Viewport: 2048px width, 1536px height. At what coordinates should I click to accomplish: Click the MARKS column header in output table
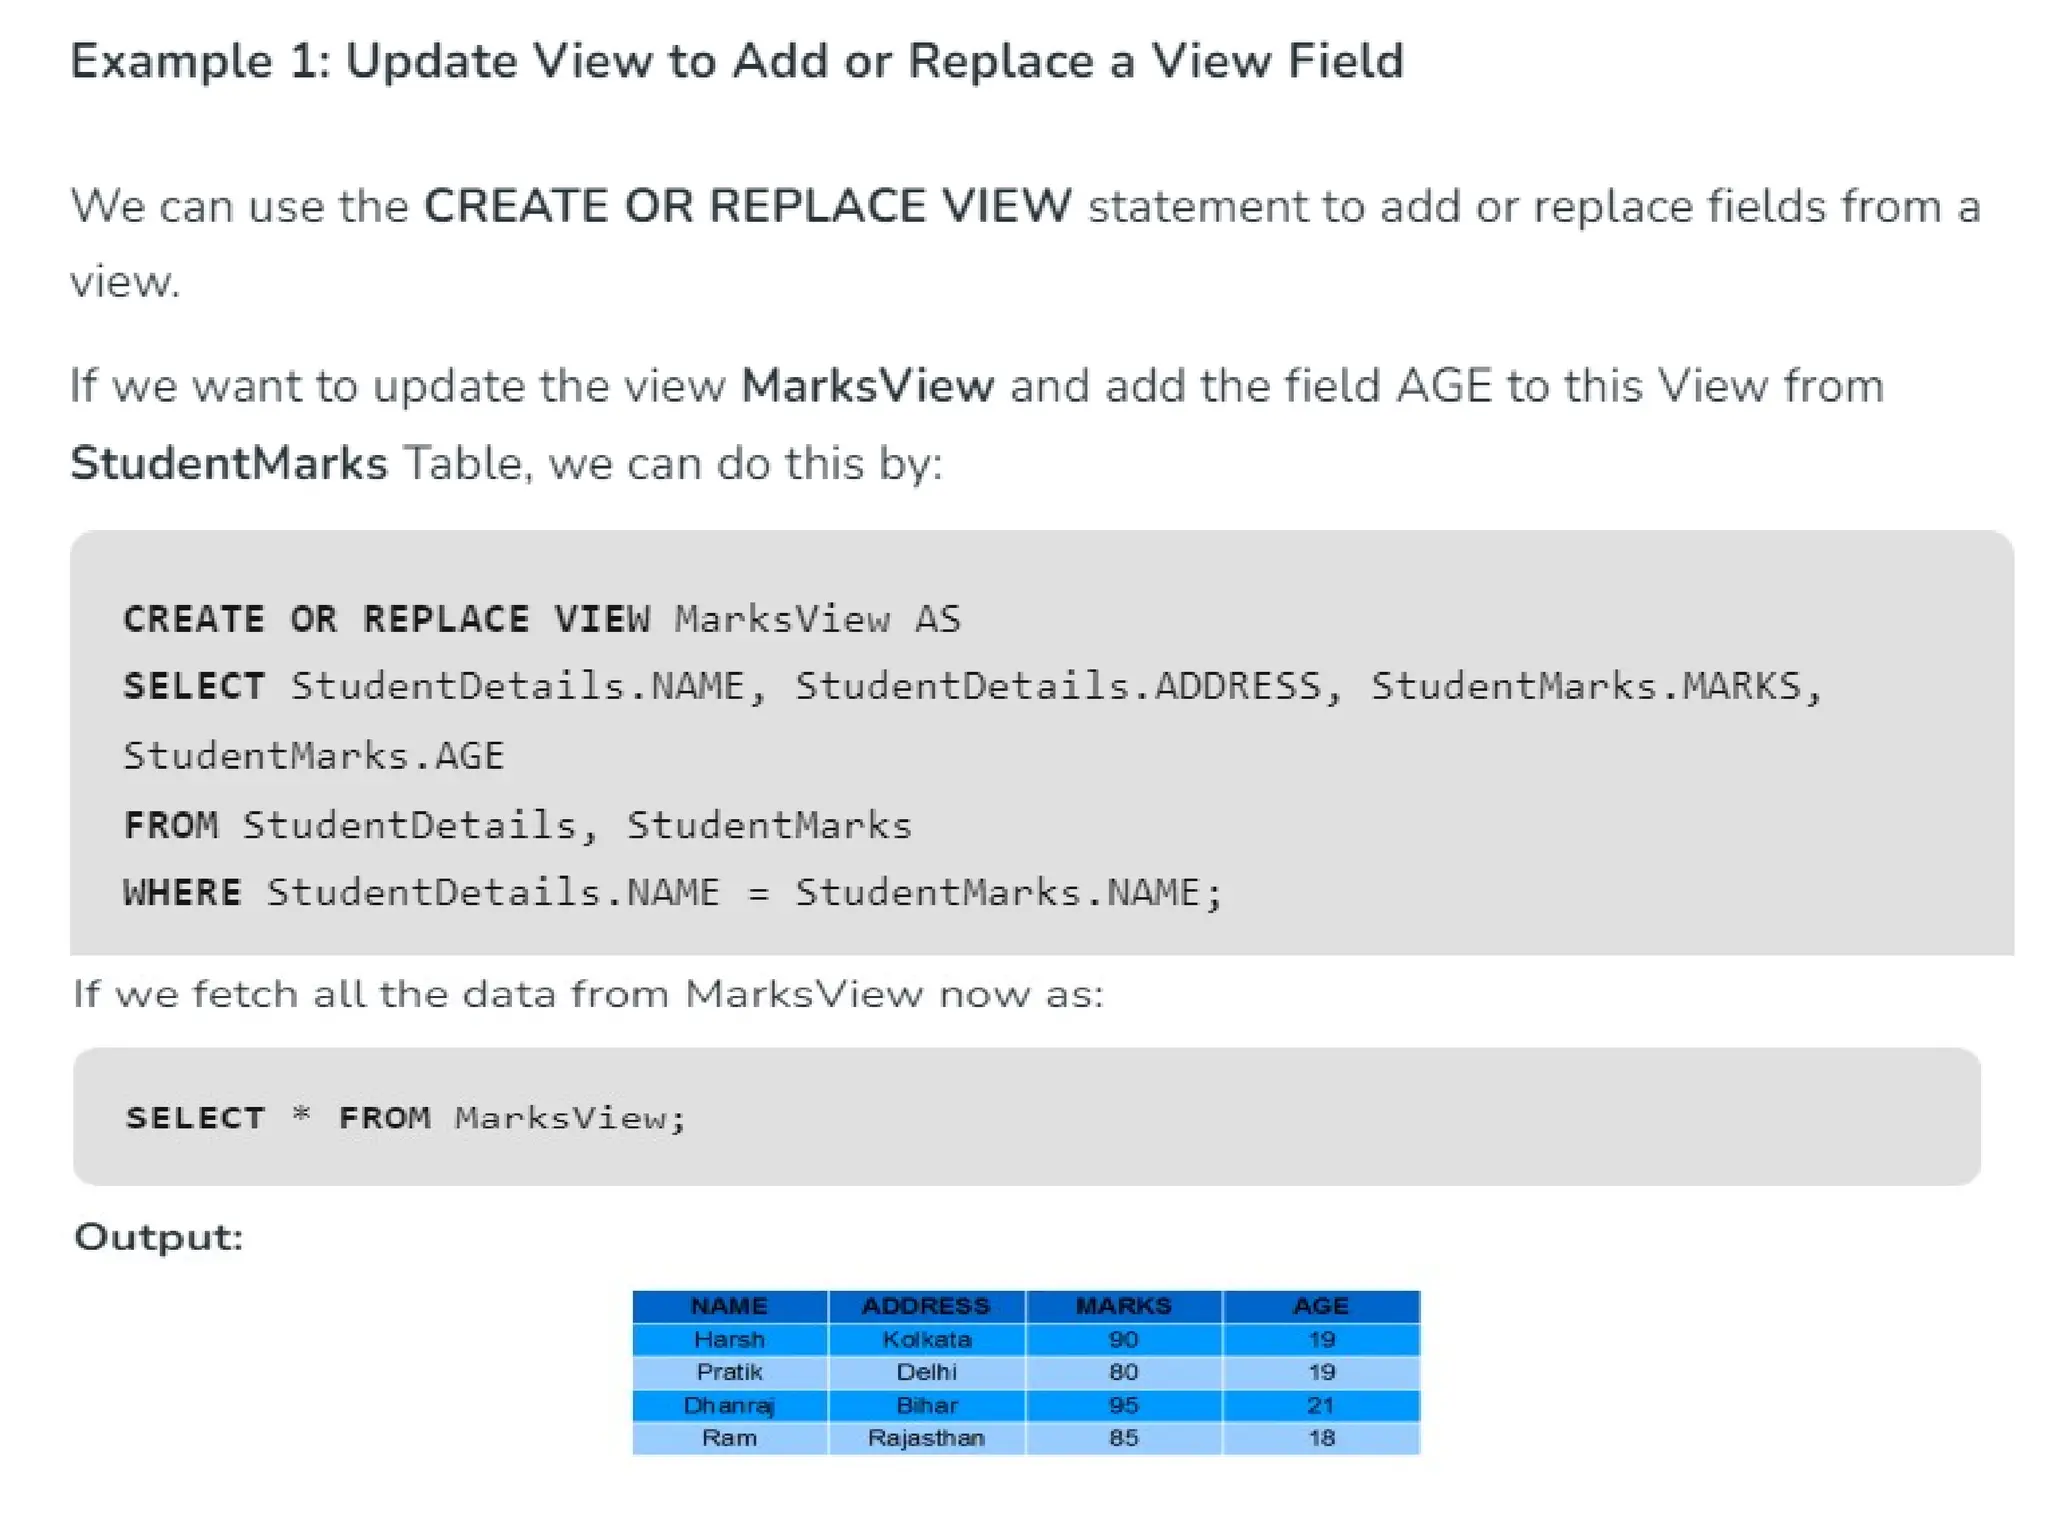(1123, 1306)
